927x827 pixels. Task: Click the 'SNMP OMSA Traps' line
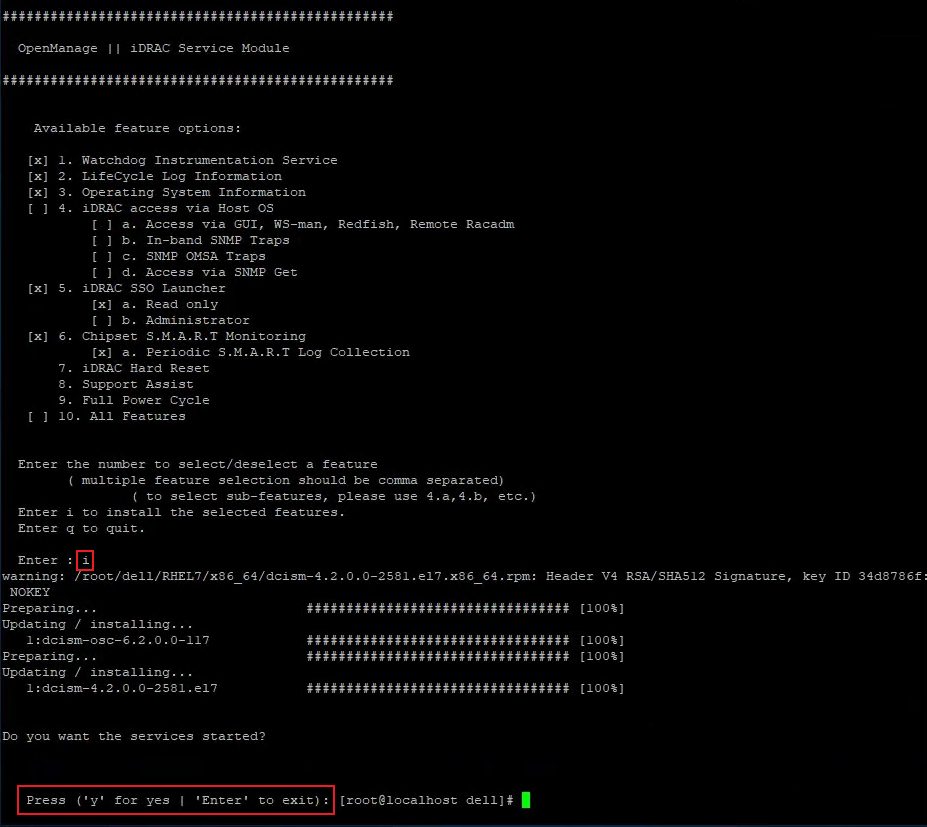[194, 256]
